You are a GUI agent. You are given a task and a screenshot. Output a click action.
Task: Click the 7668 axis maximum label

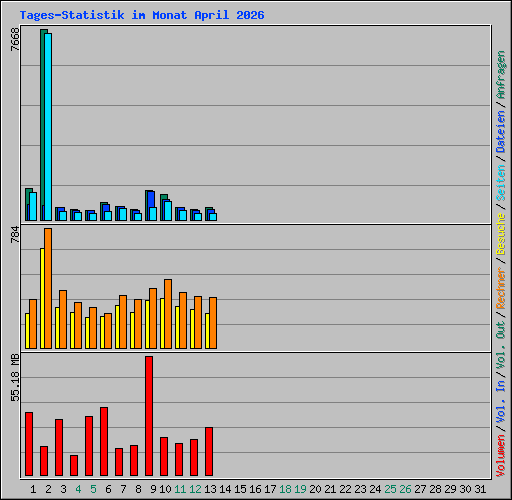coord(15,40)
